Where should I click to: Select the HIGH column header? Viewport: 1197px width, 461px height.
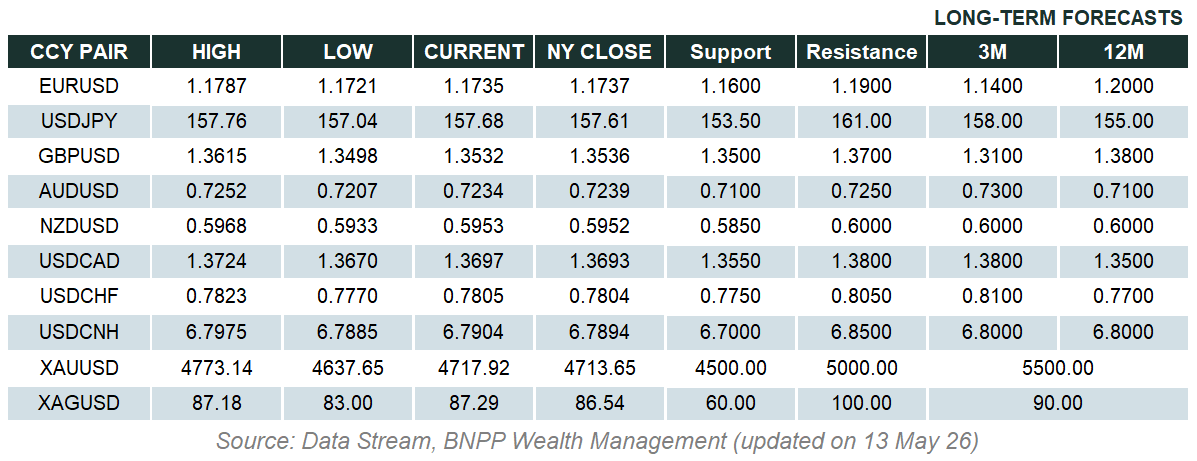(x=217, y=51)
